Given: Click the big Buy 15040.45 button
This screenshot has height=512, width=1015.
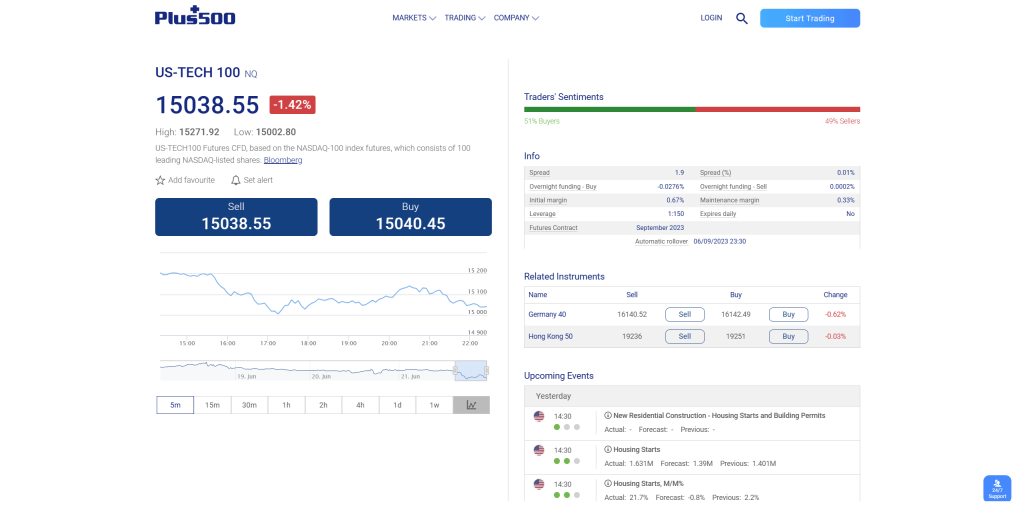Looking at the screenshot, I should pyautogui.click(x=410, y=217).
